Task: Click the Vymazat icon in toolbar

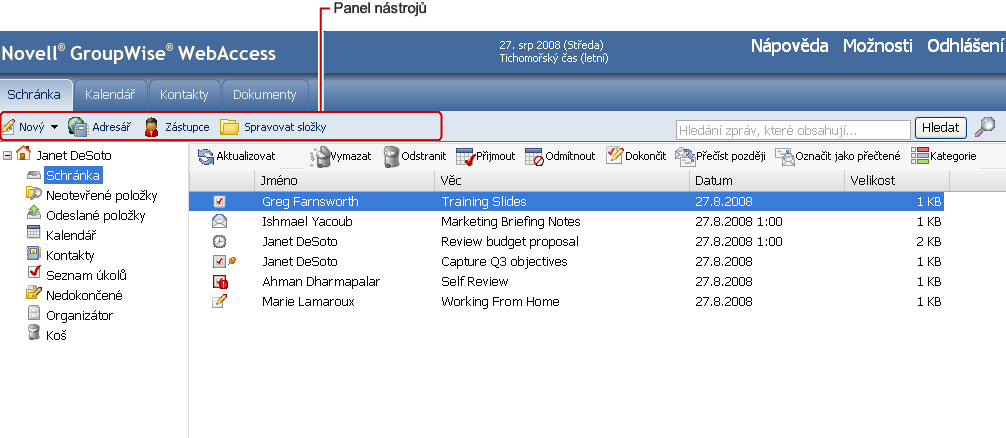Action: pos(320,156)
